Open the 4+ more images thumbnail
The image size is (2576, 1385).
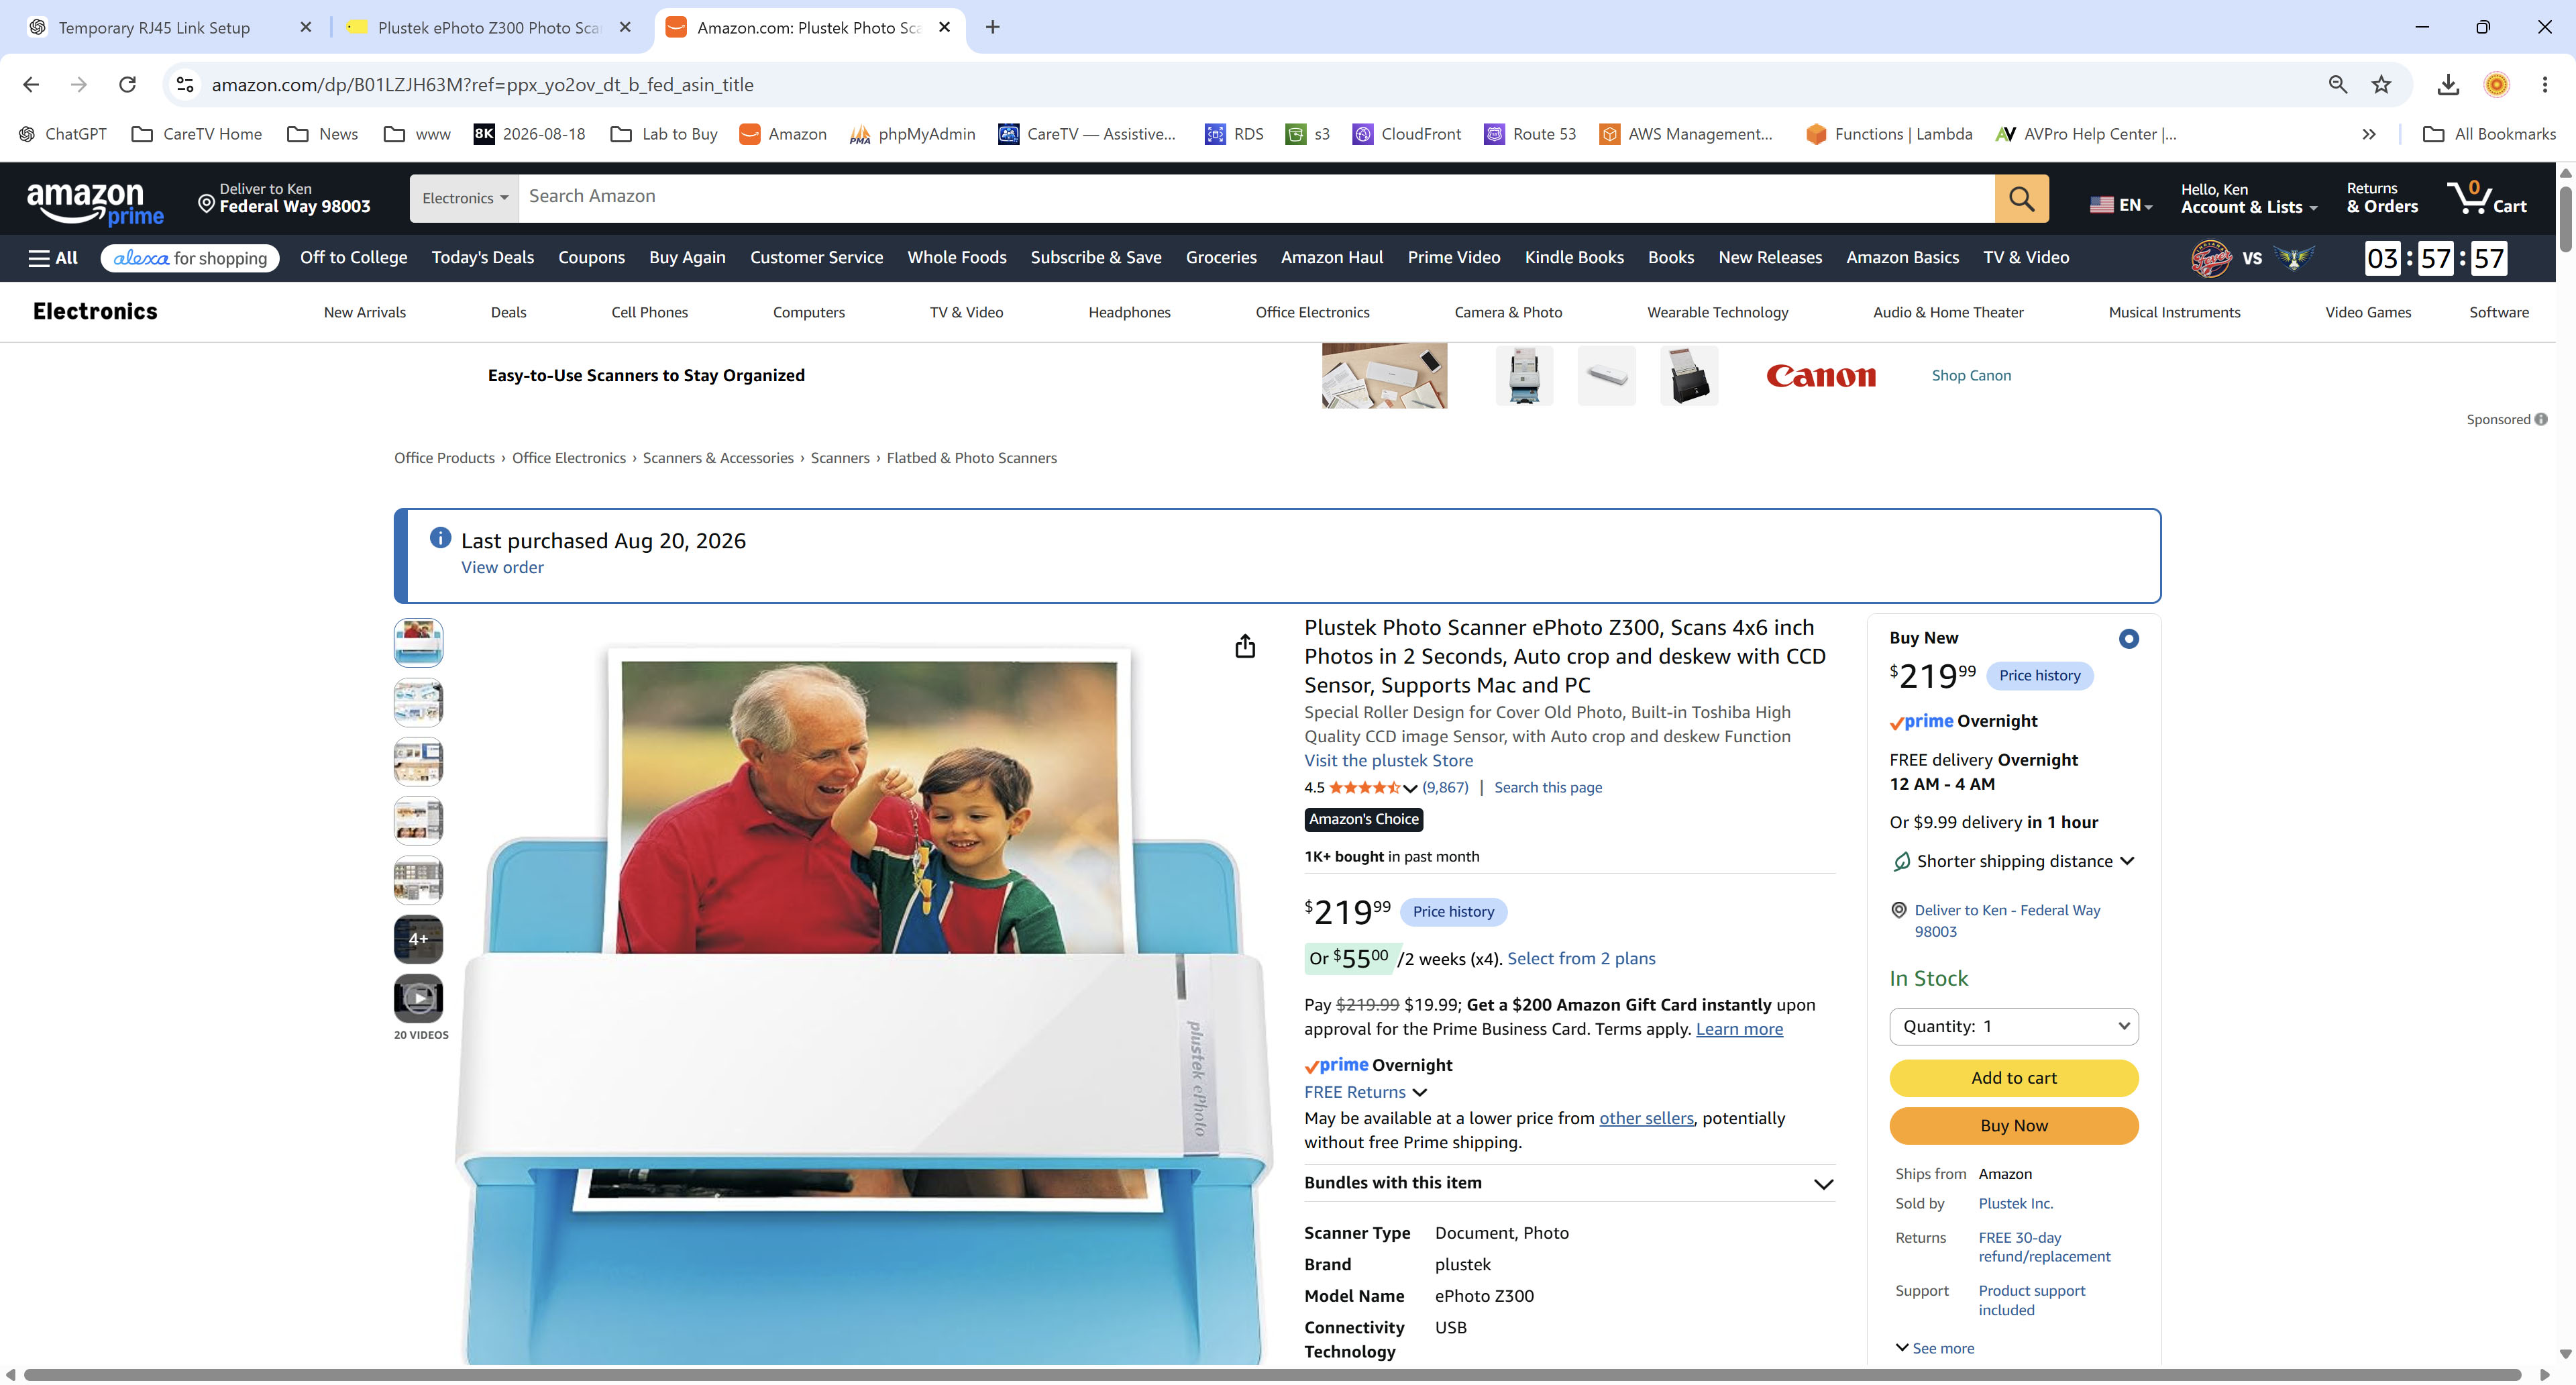[x=418, y=938]
